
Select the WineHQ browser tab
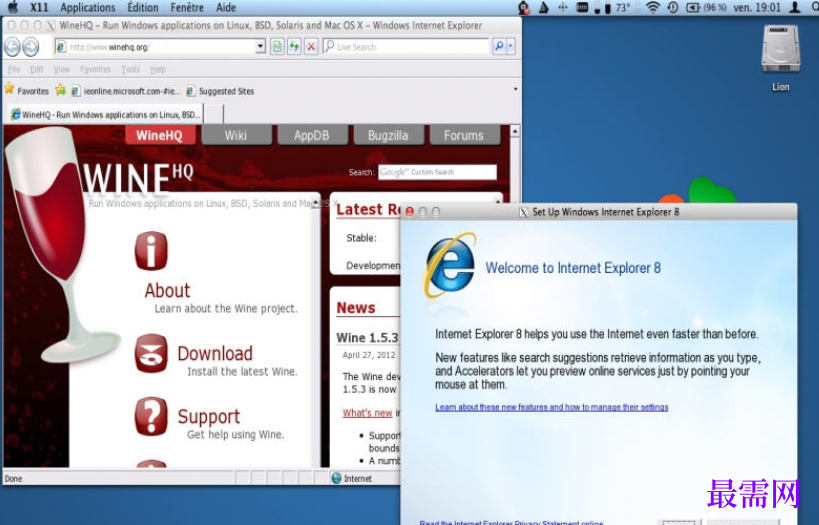click(x=104, y=114)
